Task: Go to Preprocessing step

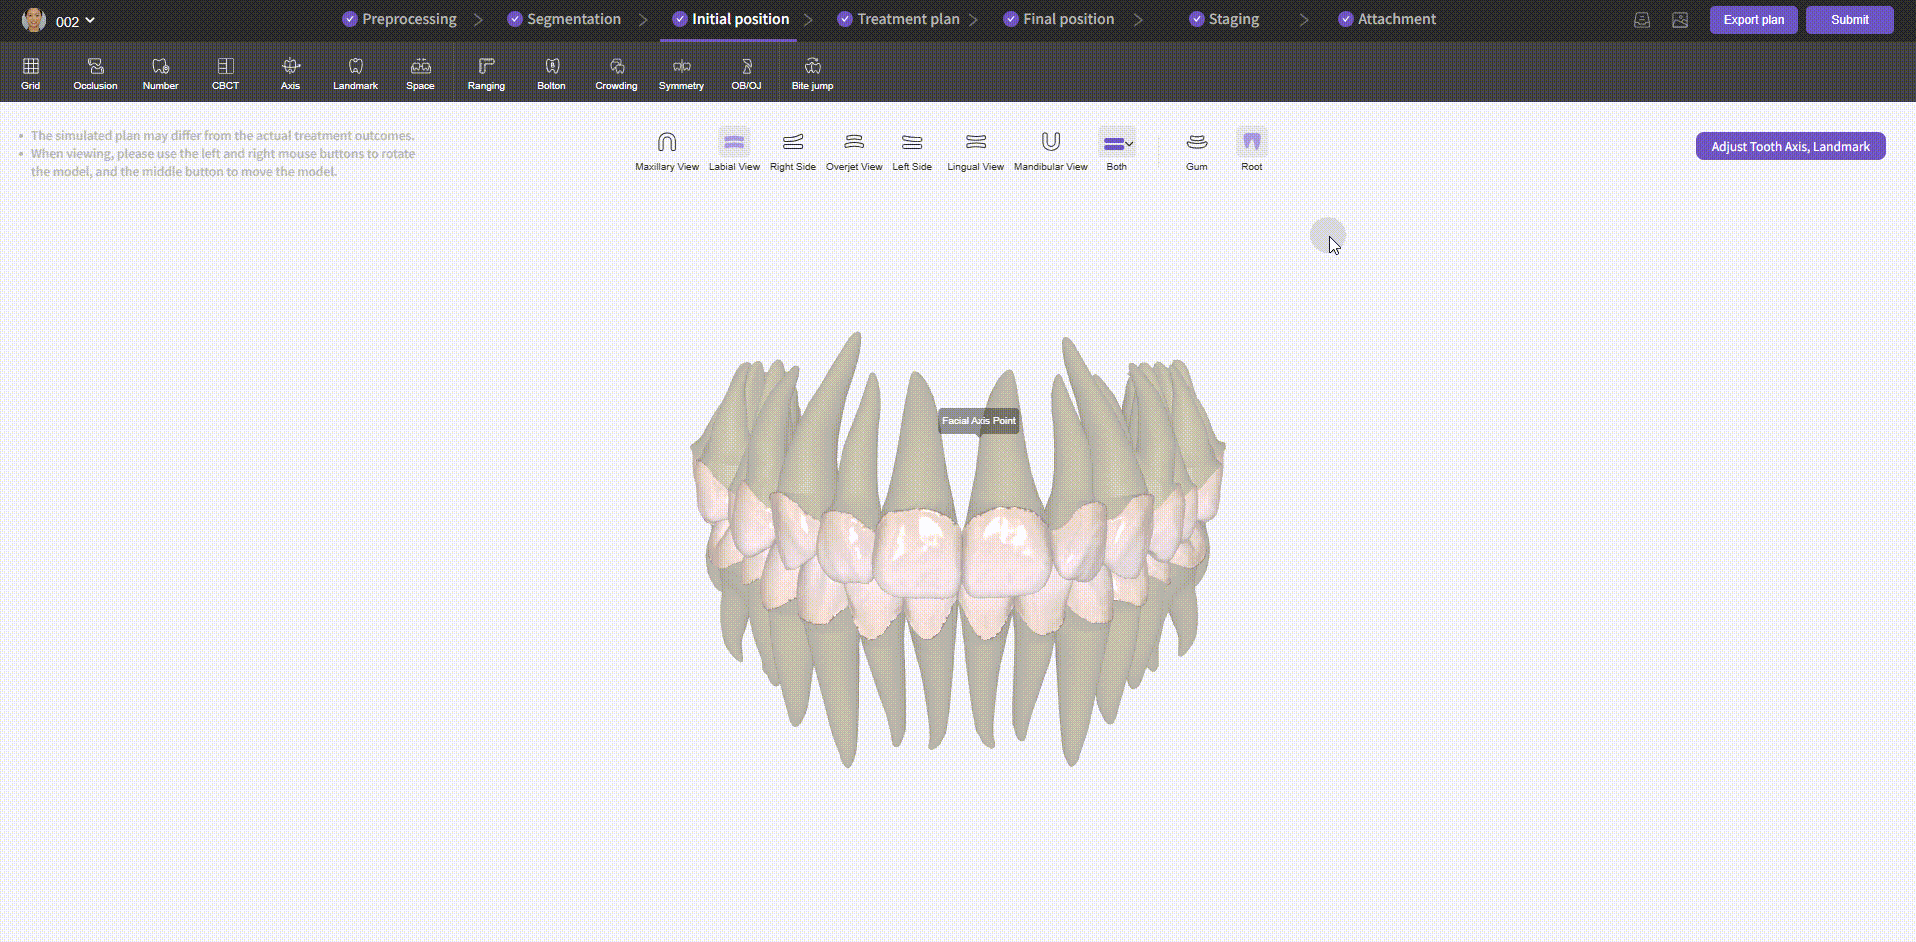Action: coord(399,19)
